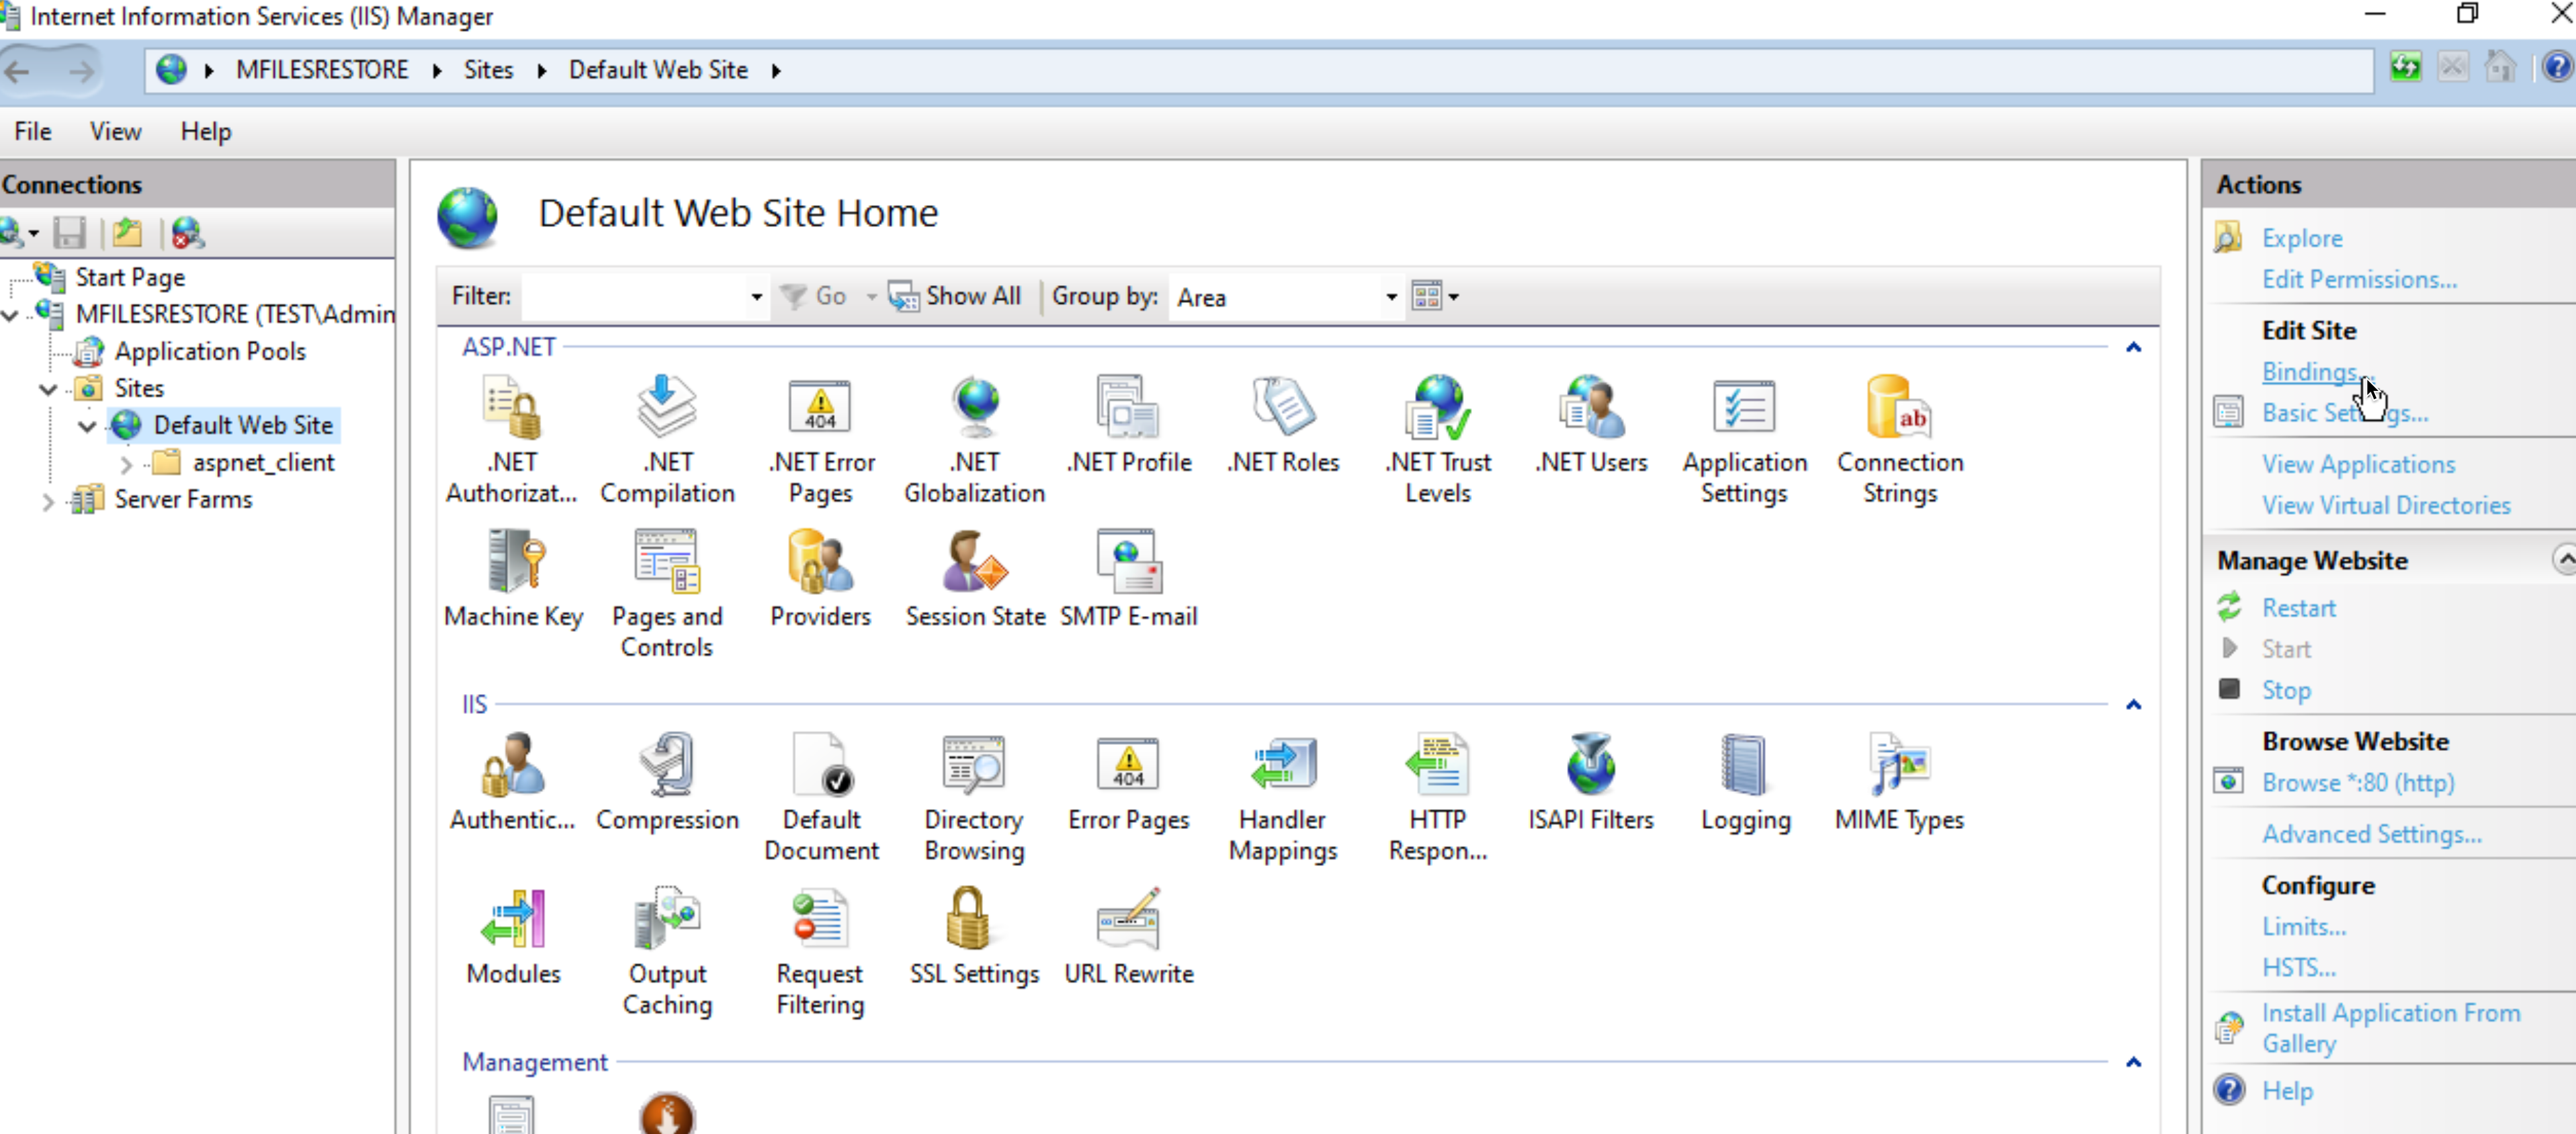Viewport: 2576px width, 1134px height.
Task: Open the Compression feature
Action: [x=667, y=781]
